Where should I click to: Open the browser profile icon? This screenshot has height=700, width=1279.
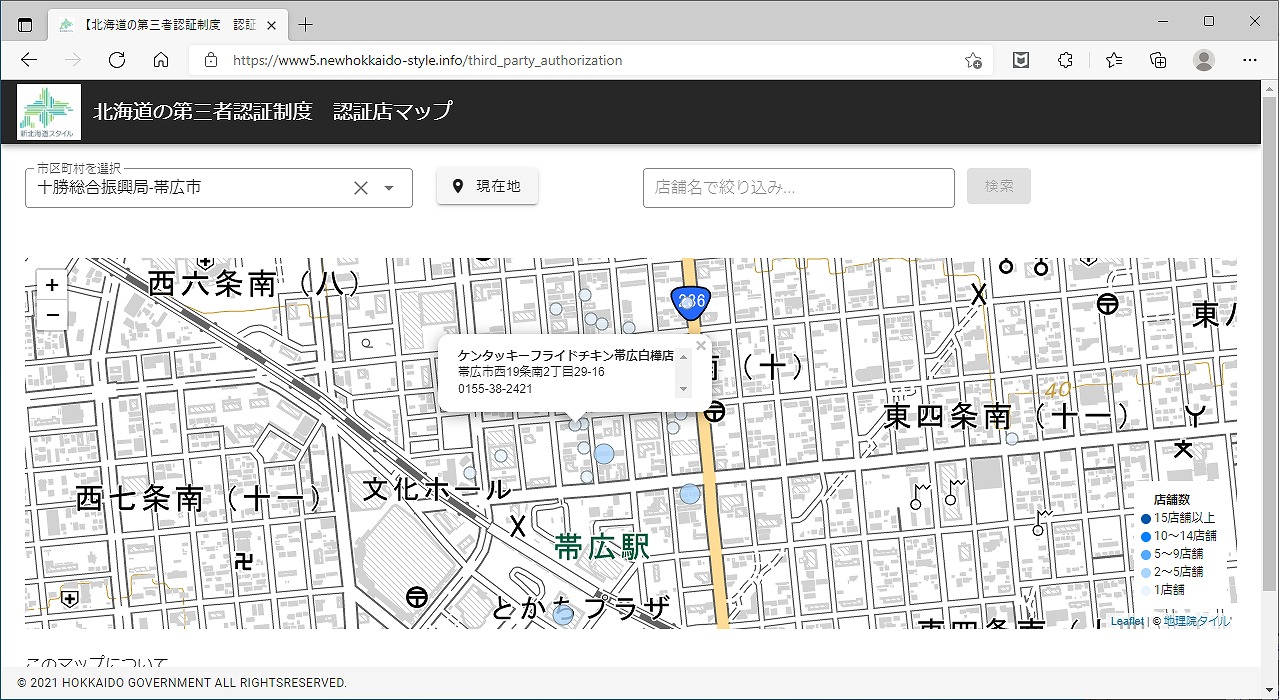coord(1203,60)
